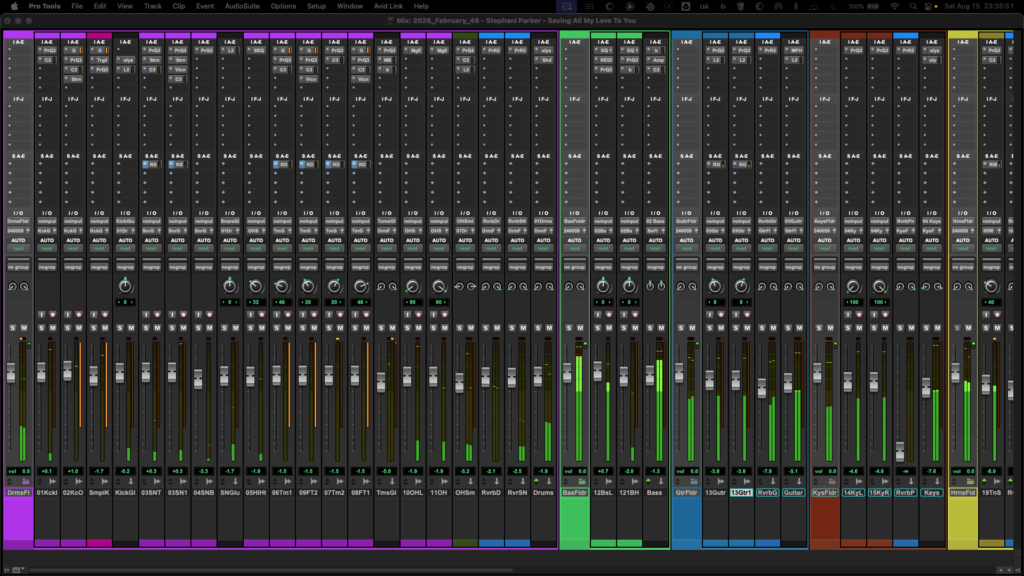This screenshot has height=576, width=1024.
Task: Mute the BasFldr folder track
Action: pos(580,328)
